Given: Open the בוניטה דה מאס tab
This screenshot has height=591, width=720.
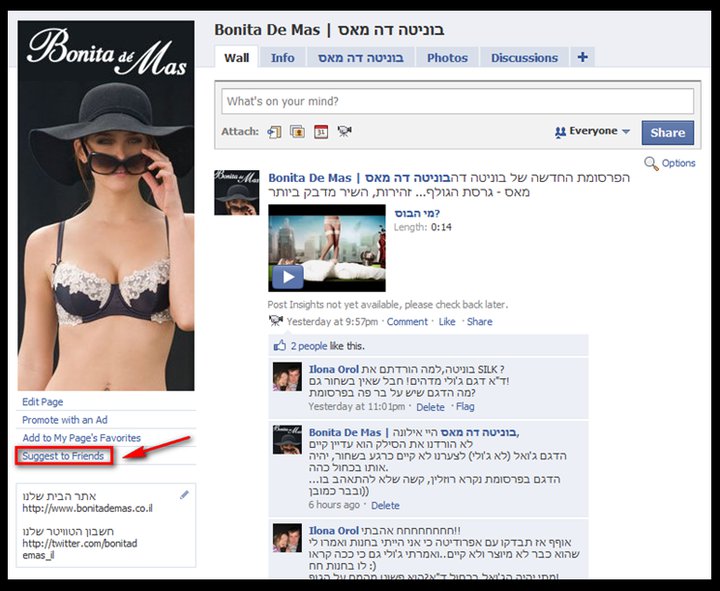Looking at the screenshot, I should click(361, 58).
